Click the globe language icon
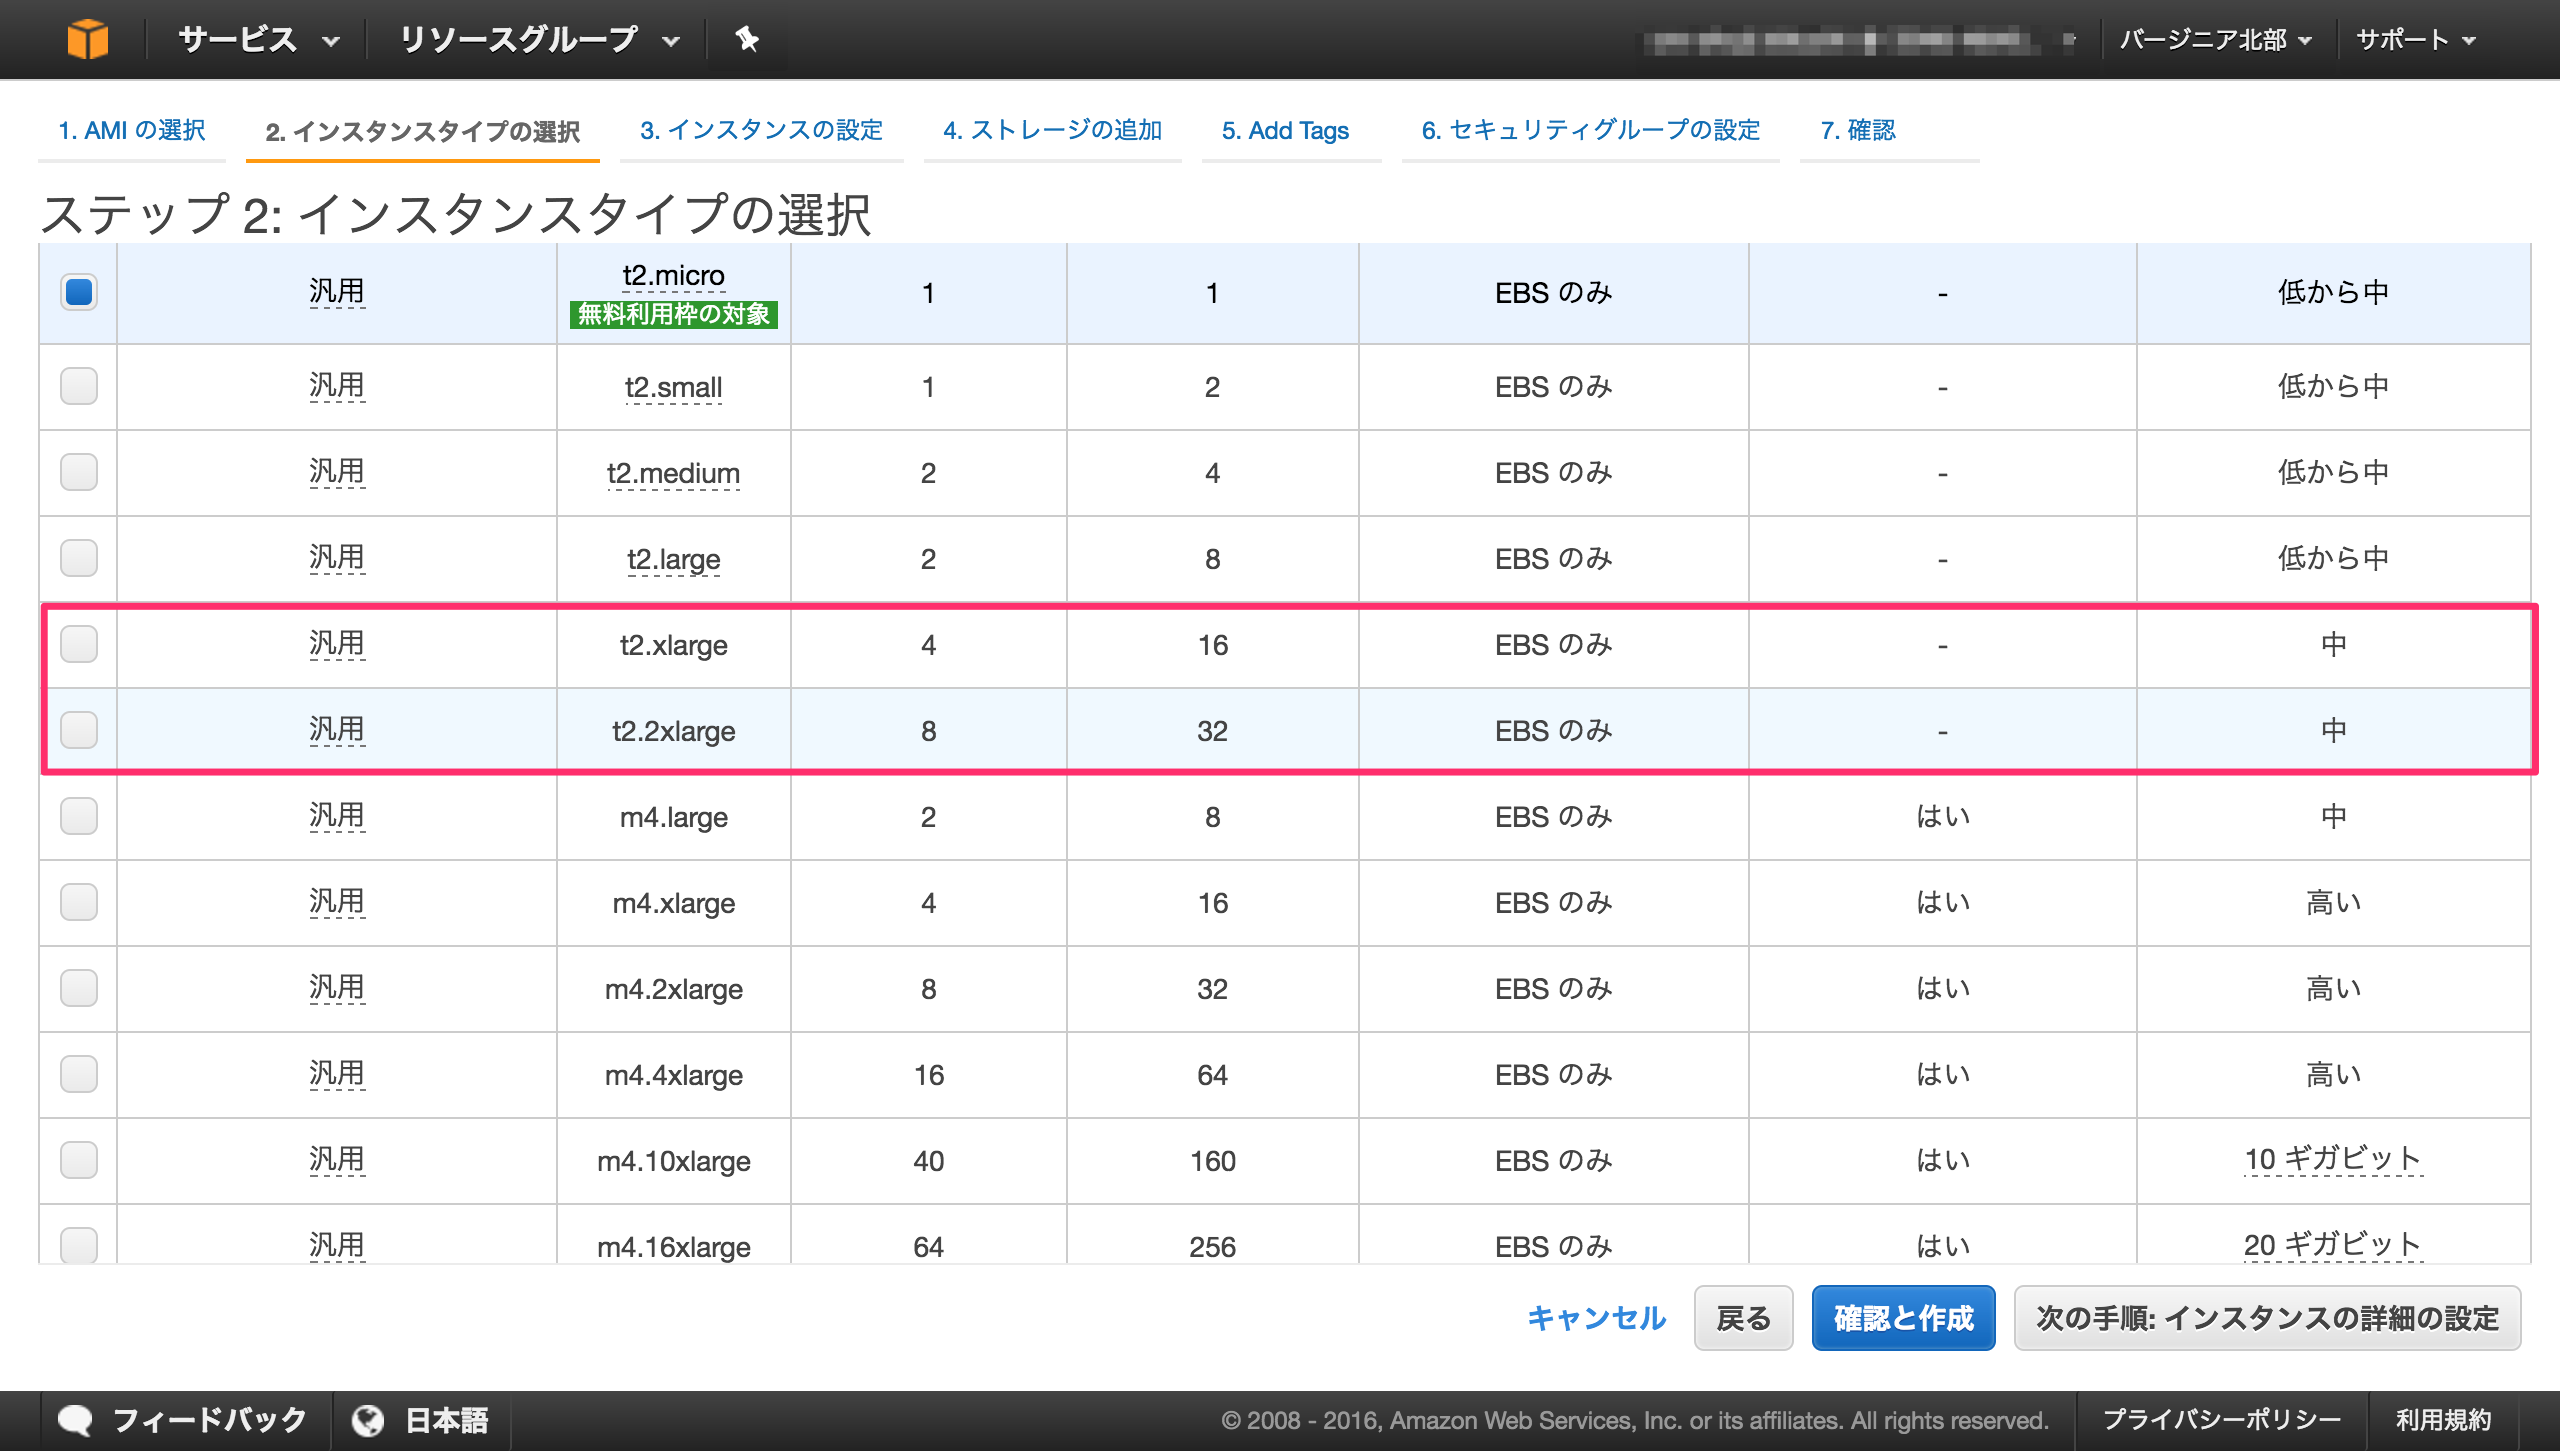The image size is (2560, 1451). (368, 1420)
